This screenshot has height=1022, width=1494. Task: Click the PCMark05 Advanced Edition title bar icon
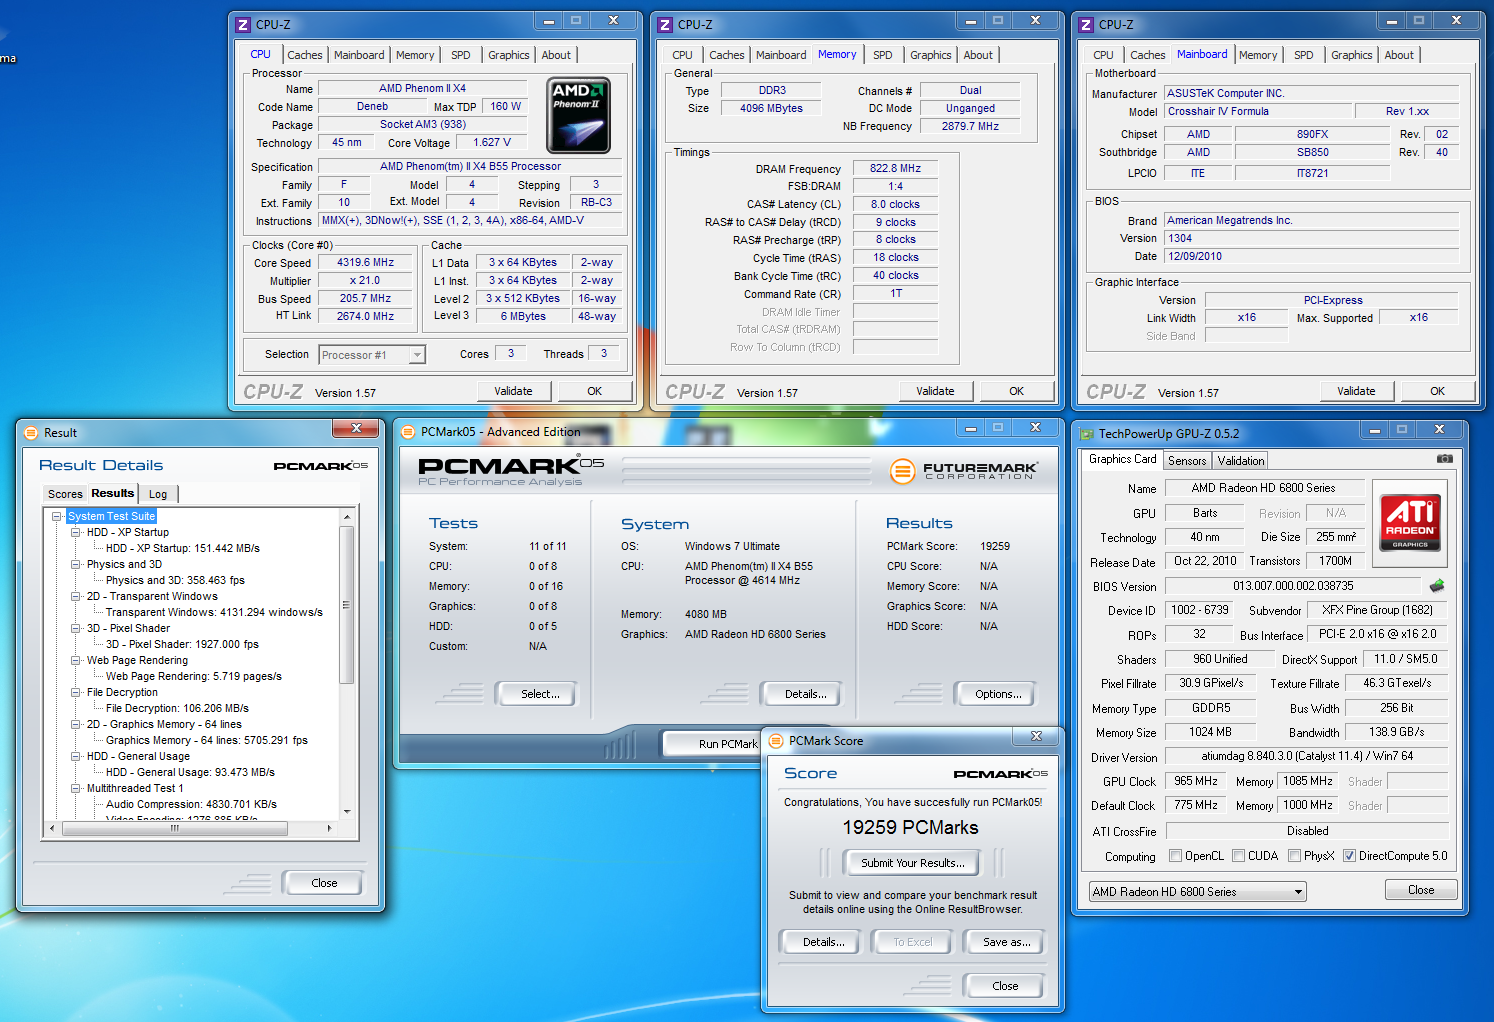click(x=408, y=432)
